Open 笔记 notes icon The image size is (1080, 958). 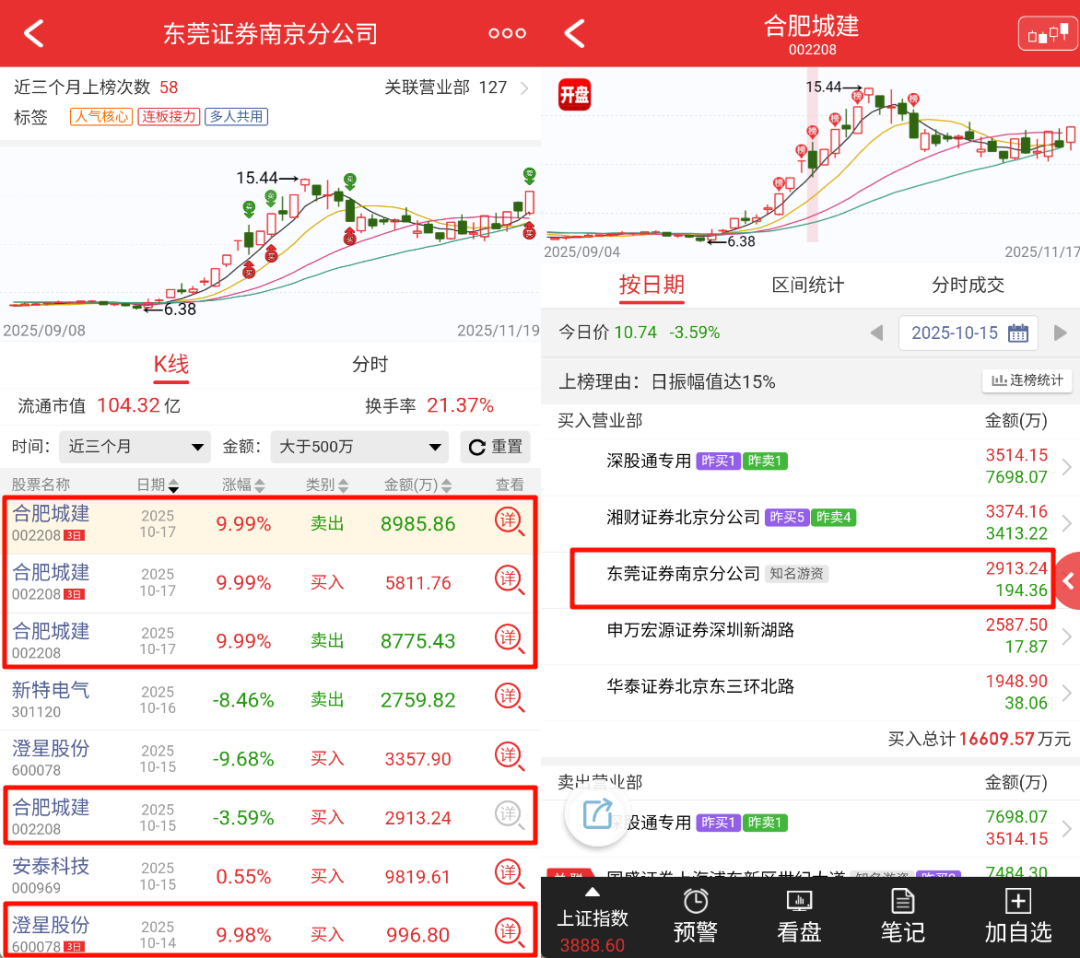click(902, 901)
